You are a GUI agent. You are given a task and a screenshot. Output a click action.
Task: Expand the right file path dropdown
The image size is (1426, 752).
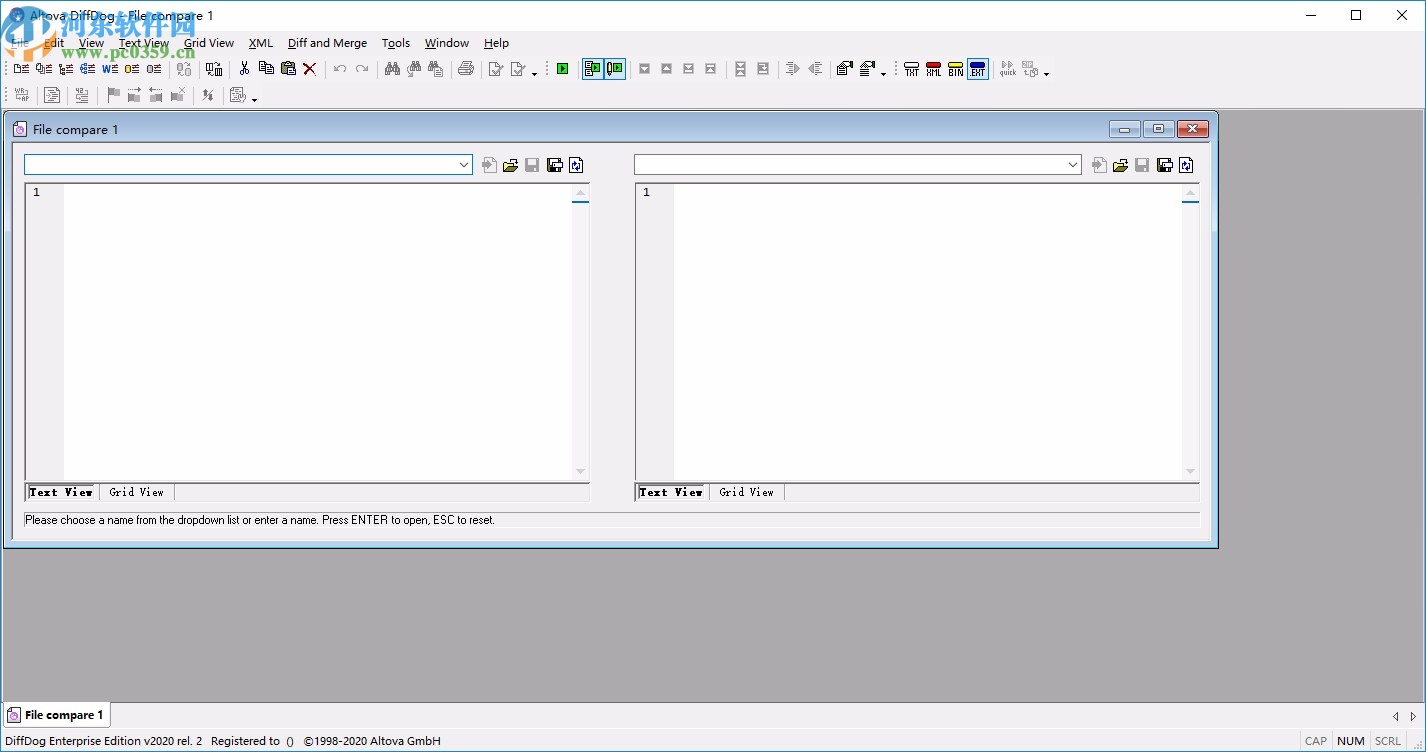point(1073,165)
